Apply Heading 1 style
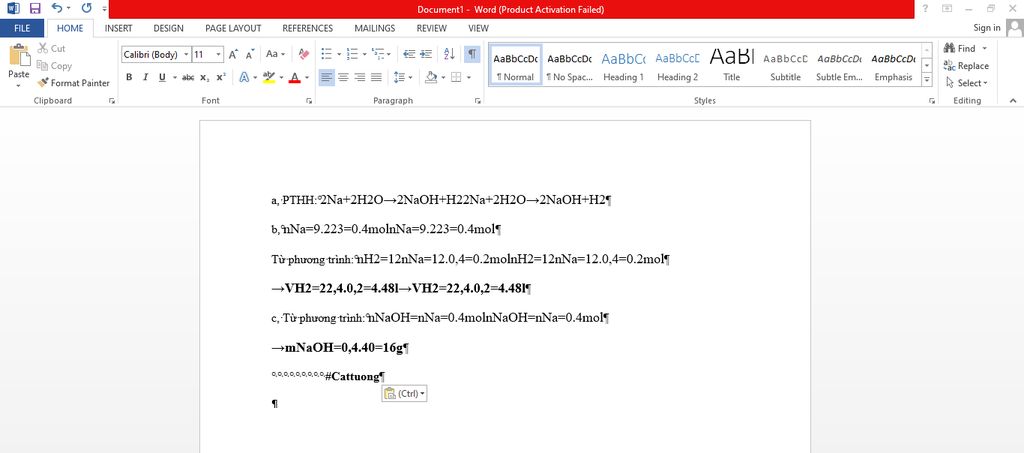 (x=623, y=65)
